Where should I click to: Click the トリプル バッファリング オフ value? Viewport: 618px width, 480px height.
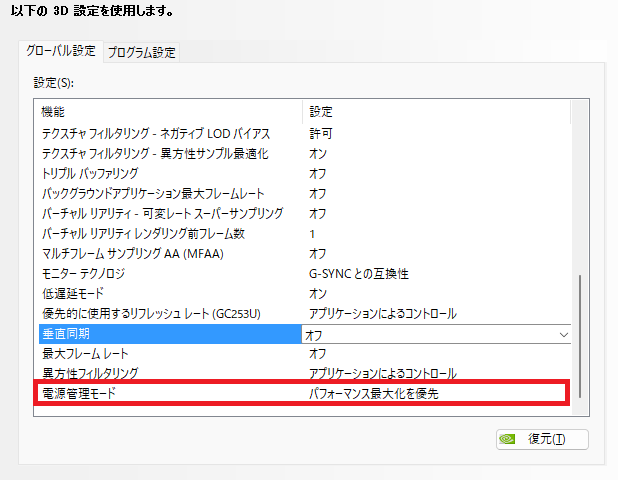pos(318,173)
